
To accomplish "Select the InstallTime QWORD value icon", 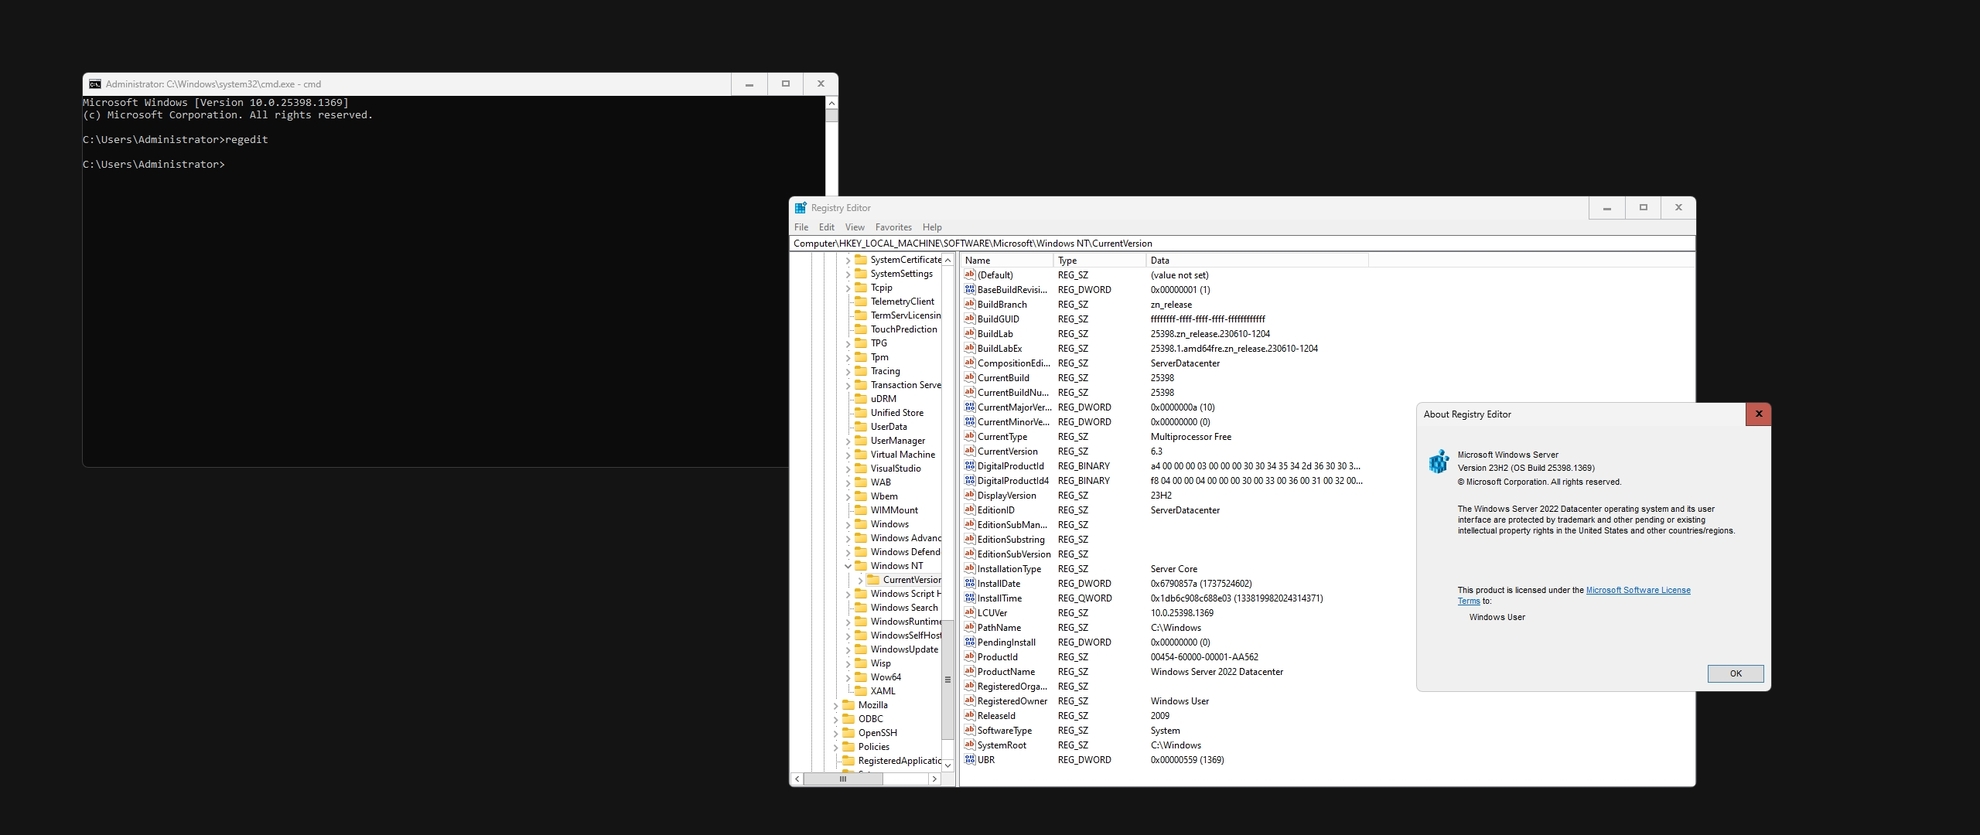I will click(x=969, y=598).
